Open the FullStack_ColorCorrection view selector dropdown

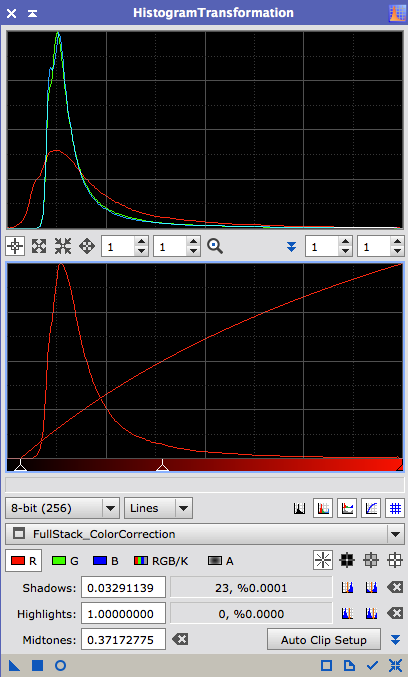click(205, 534)
